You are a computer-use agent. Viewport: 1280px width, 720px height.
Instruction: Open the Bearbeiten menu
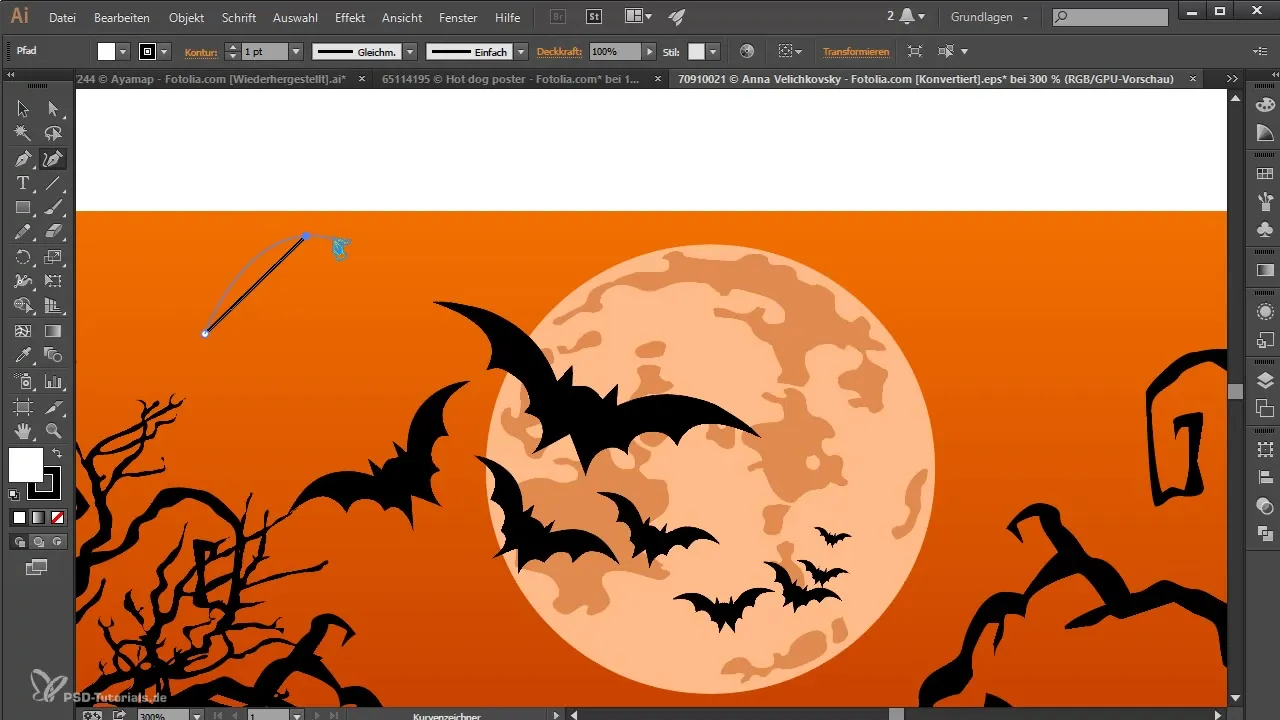click(x=122, y=18)
